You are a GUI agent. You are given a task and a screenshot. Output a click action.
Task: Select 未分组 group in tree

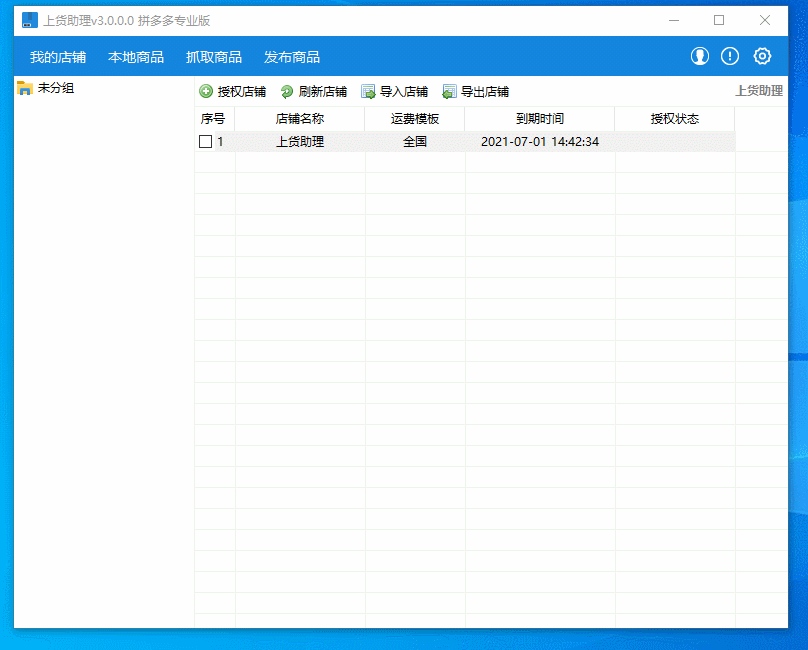point(56,88)
